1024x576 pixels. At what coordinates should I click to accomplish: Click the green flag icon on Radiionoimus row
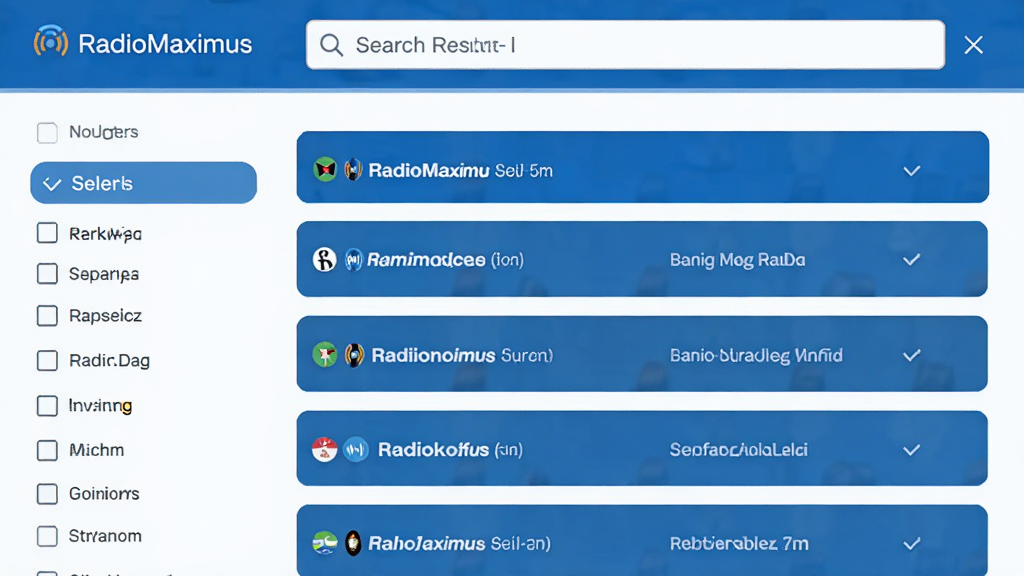click(325, 355)
